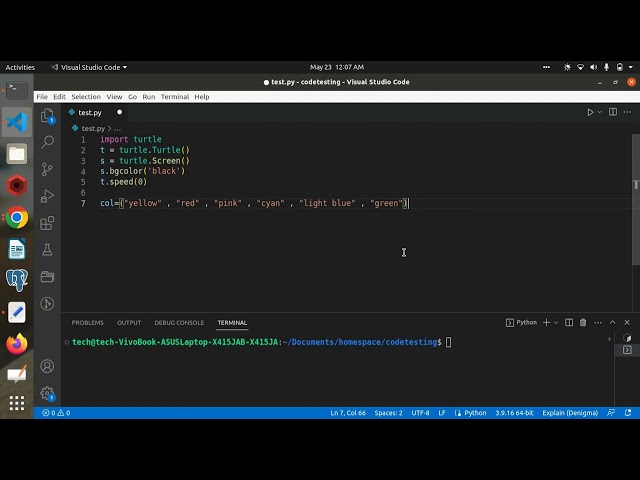Image resolution: width=640 pixels, height=480 pixels.
Task: Open editor More Actions ellipsis
Action: click(x=627, y=112)
